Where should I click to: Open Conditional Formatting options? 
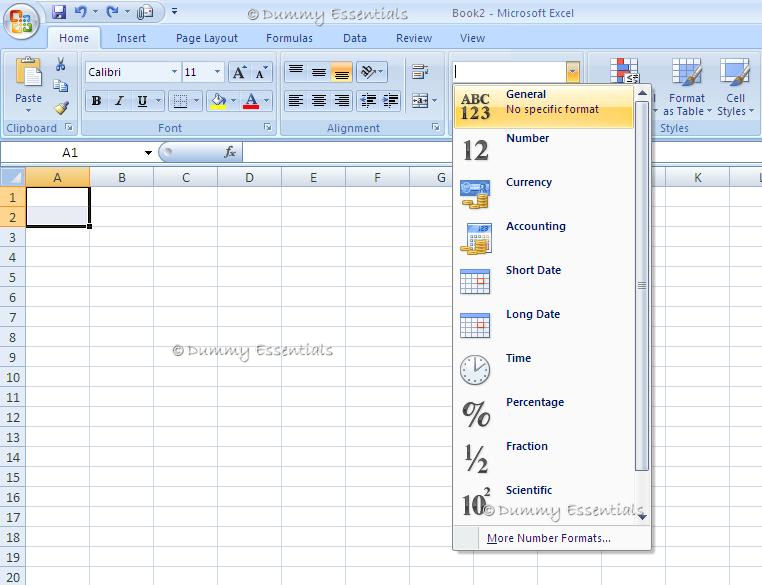pos(624,70)
